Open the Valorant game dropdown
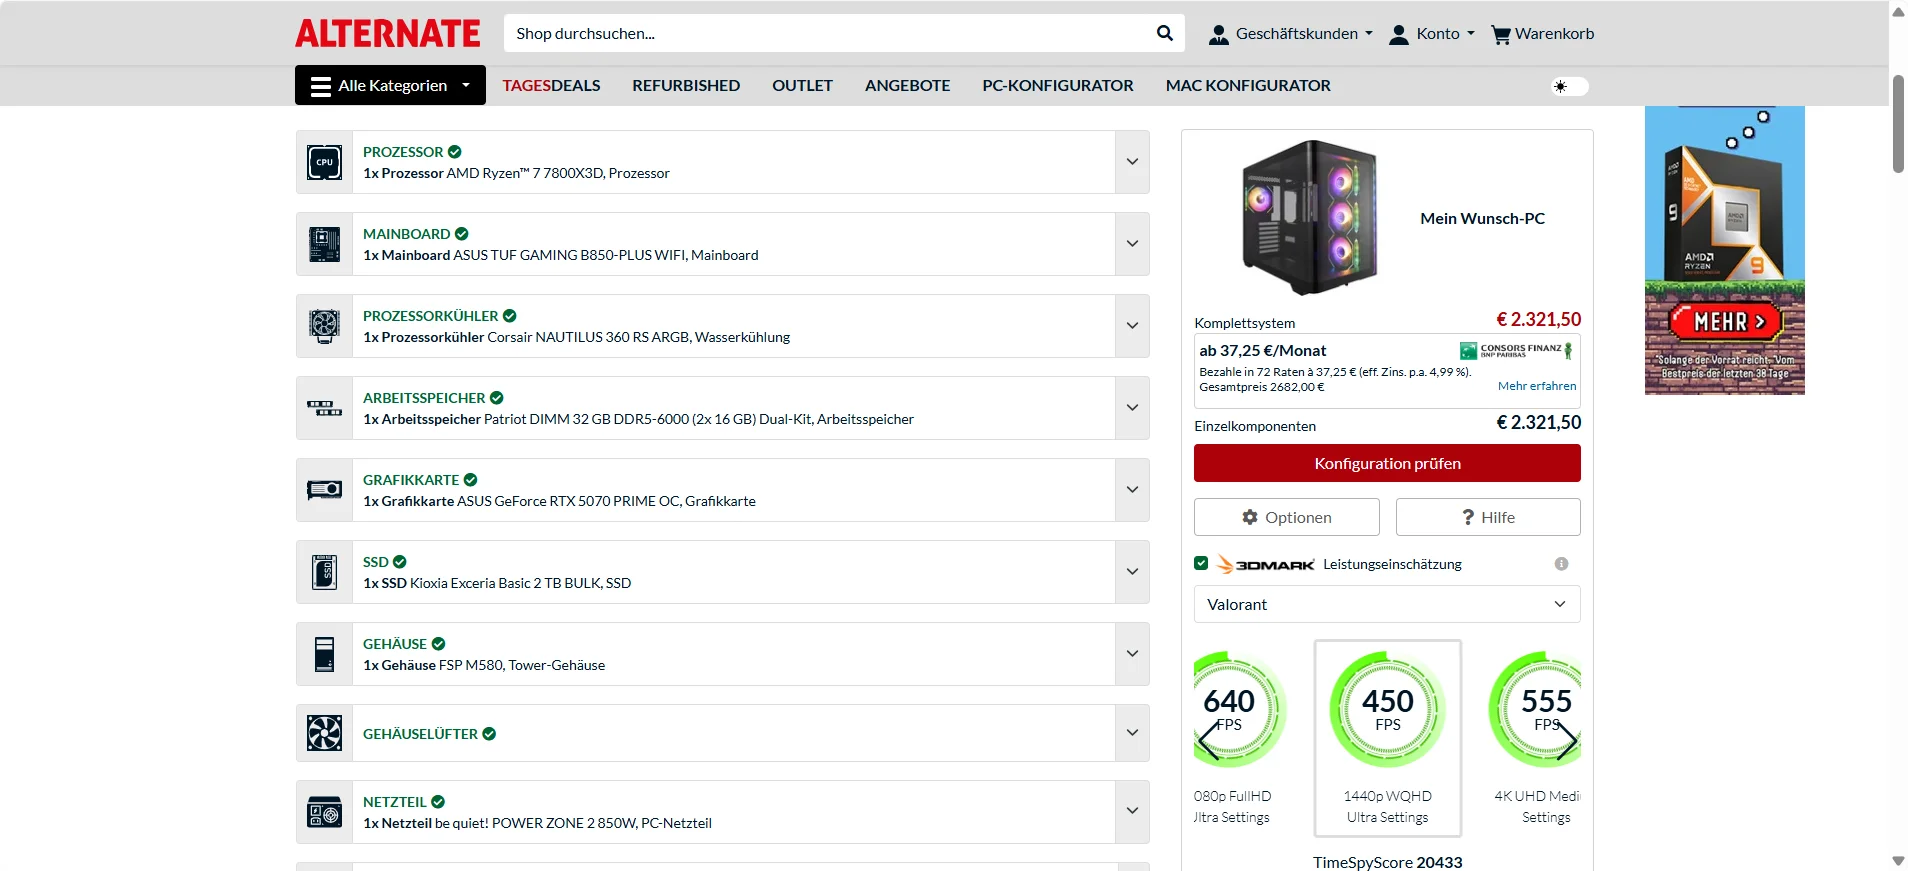Image resolution: width=1908 pixels, height=871 pixels. (1387, 604)
